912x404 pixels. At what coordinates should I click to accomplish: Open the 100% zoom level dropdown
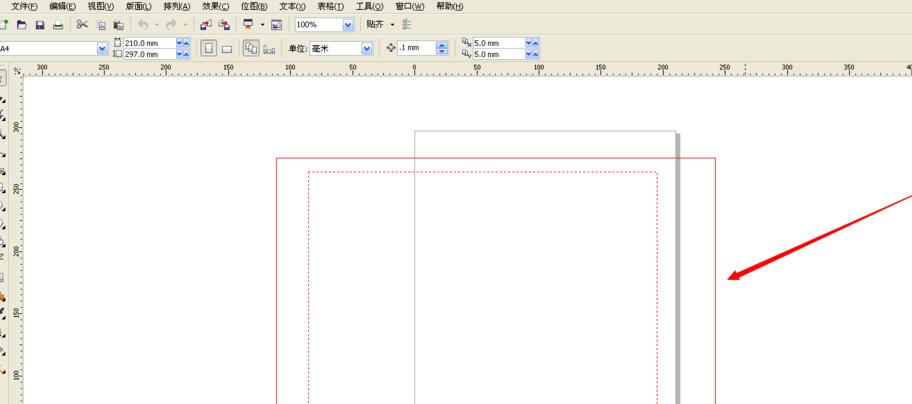click(x=348, y=24)
